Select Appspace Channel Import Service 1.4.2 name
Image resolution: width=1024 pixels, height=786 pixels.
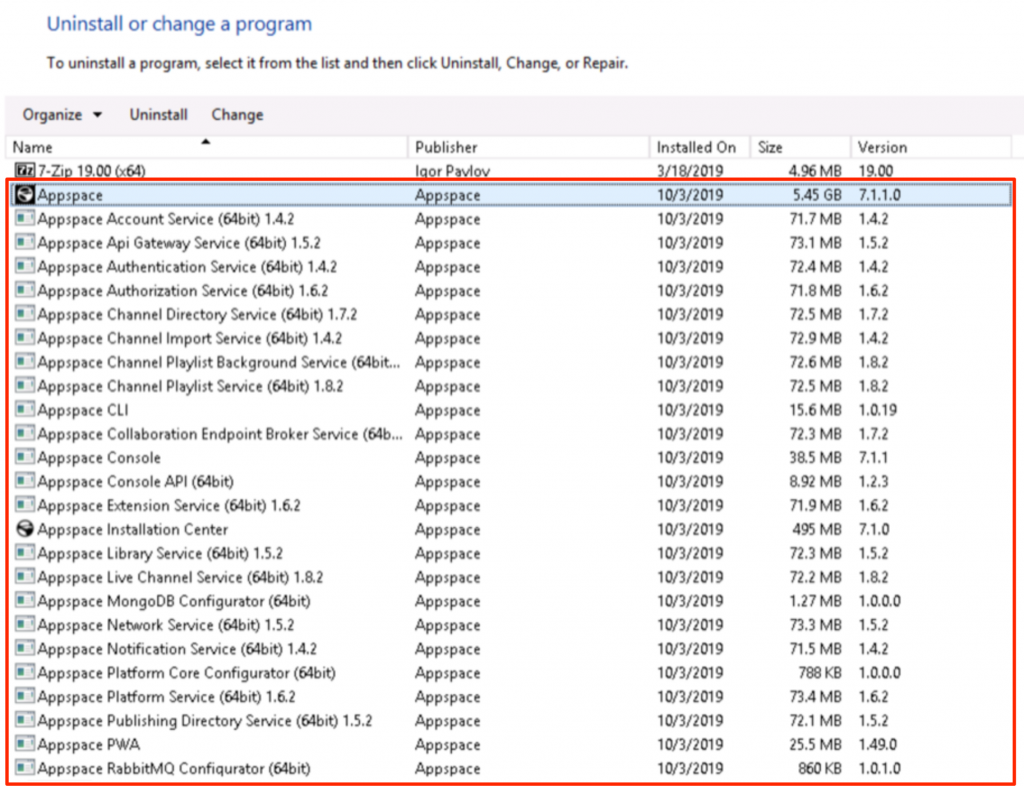[x=190, y=338]
